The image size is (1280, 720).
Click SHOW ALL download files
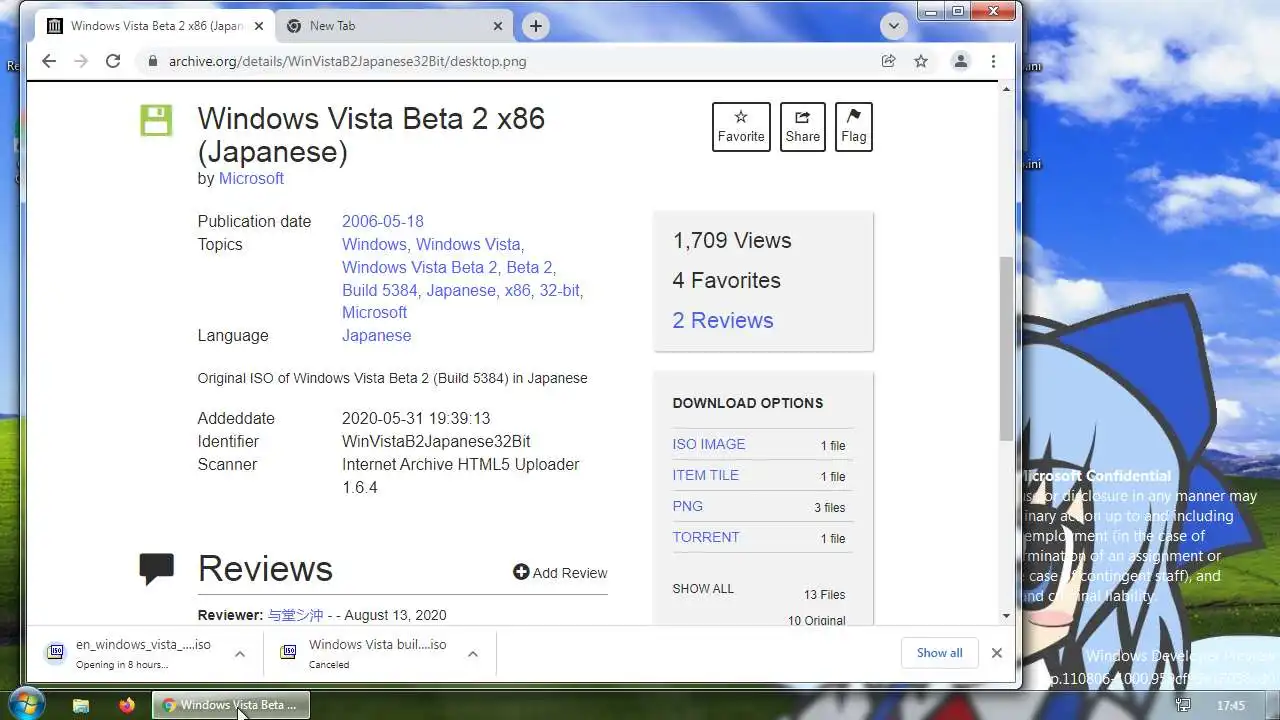coord(703,588)
